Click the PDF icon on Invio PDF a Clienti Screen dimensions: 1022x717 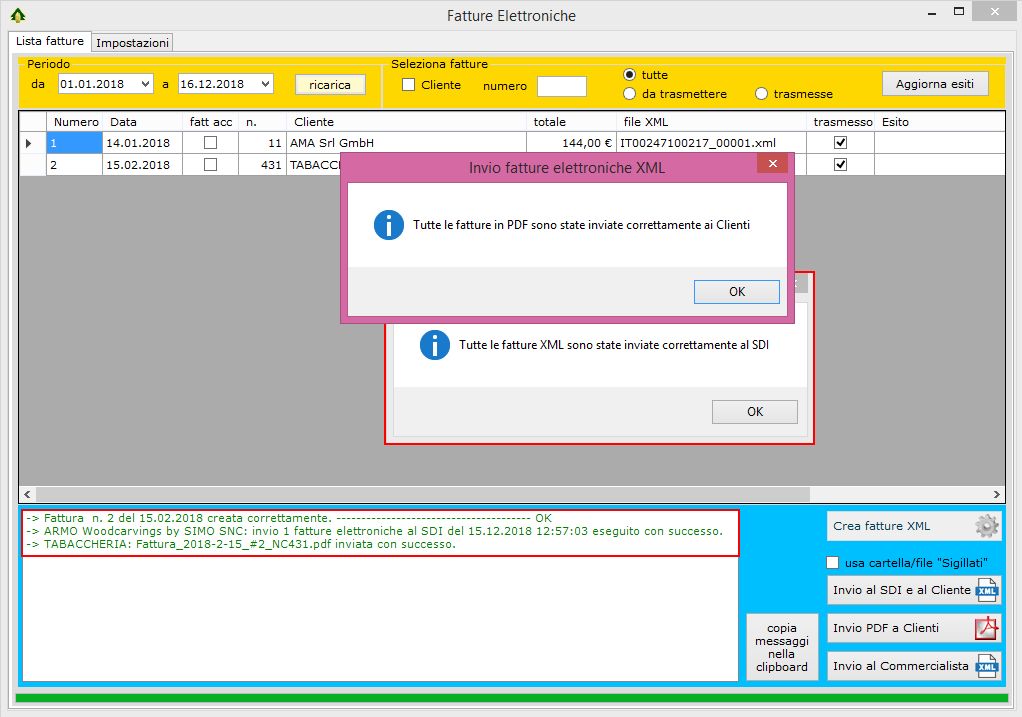point(986,628)
